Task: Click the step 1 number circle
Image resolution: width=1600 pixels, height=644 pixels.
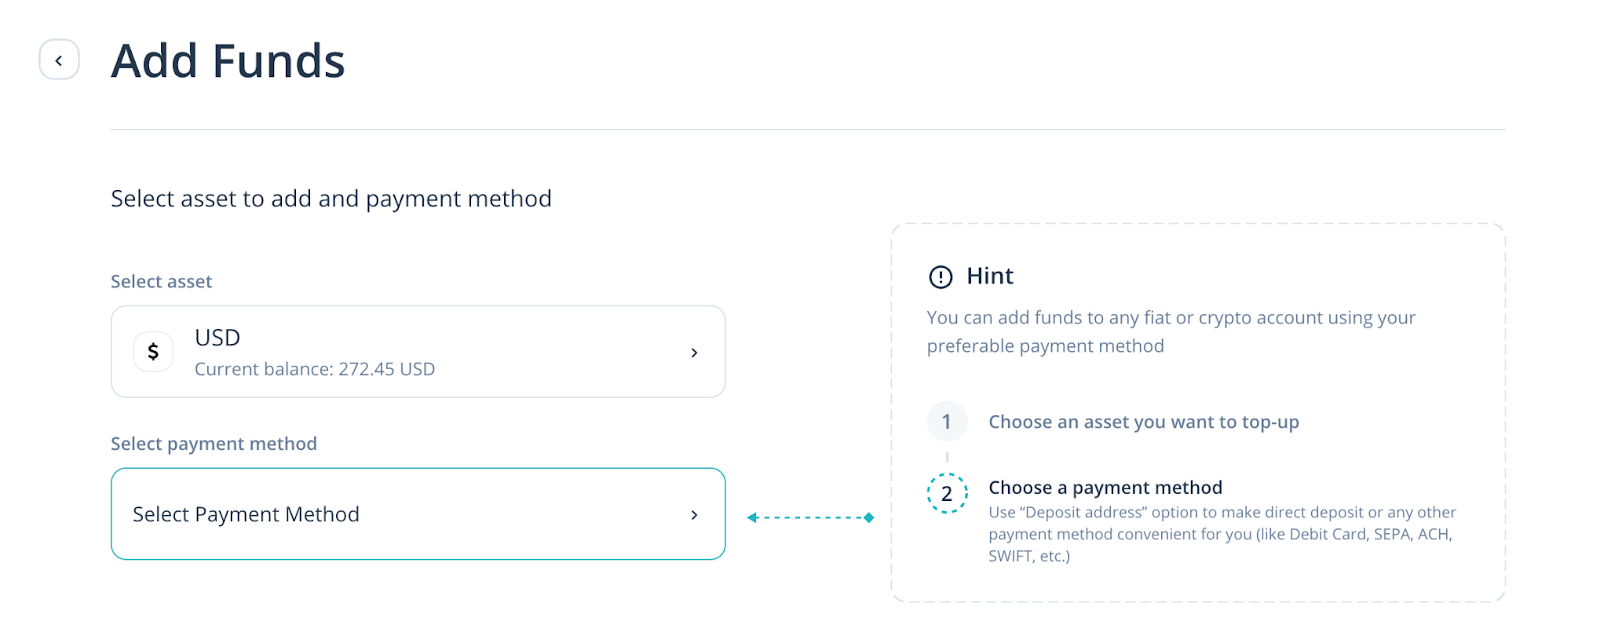Action: tap(946, 422)
